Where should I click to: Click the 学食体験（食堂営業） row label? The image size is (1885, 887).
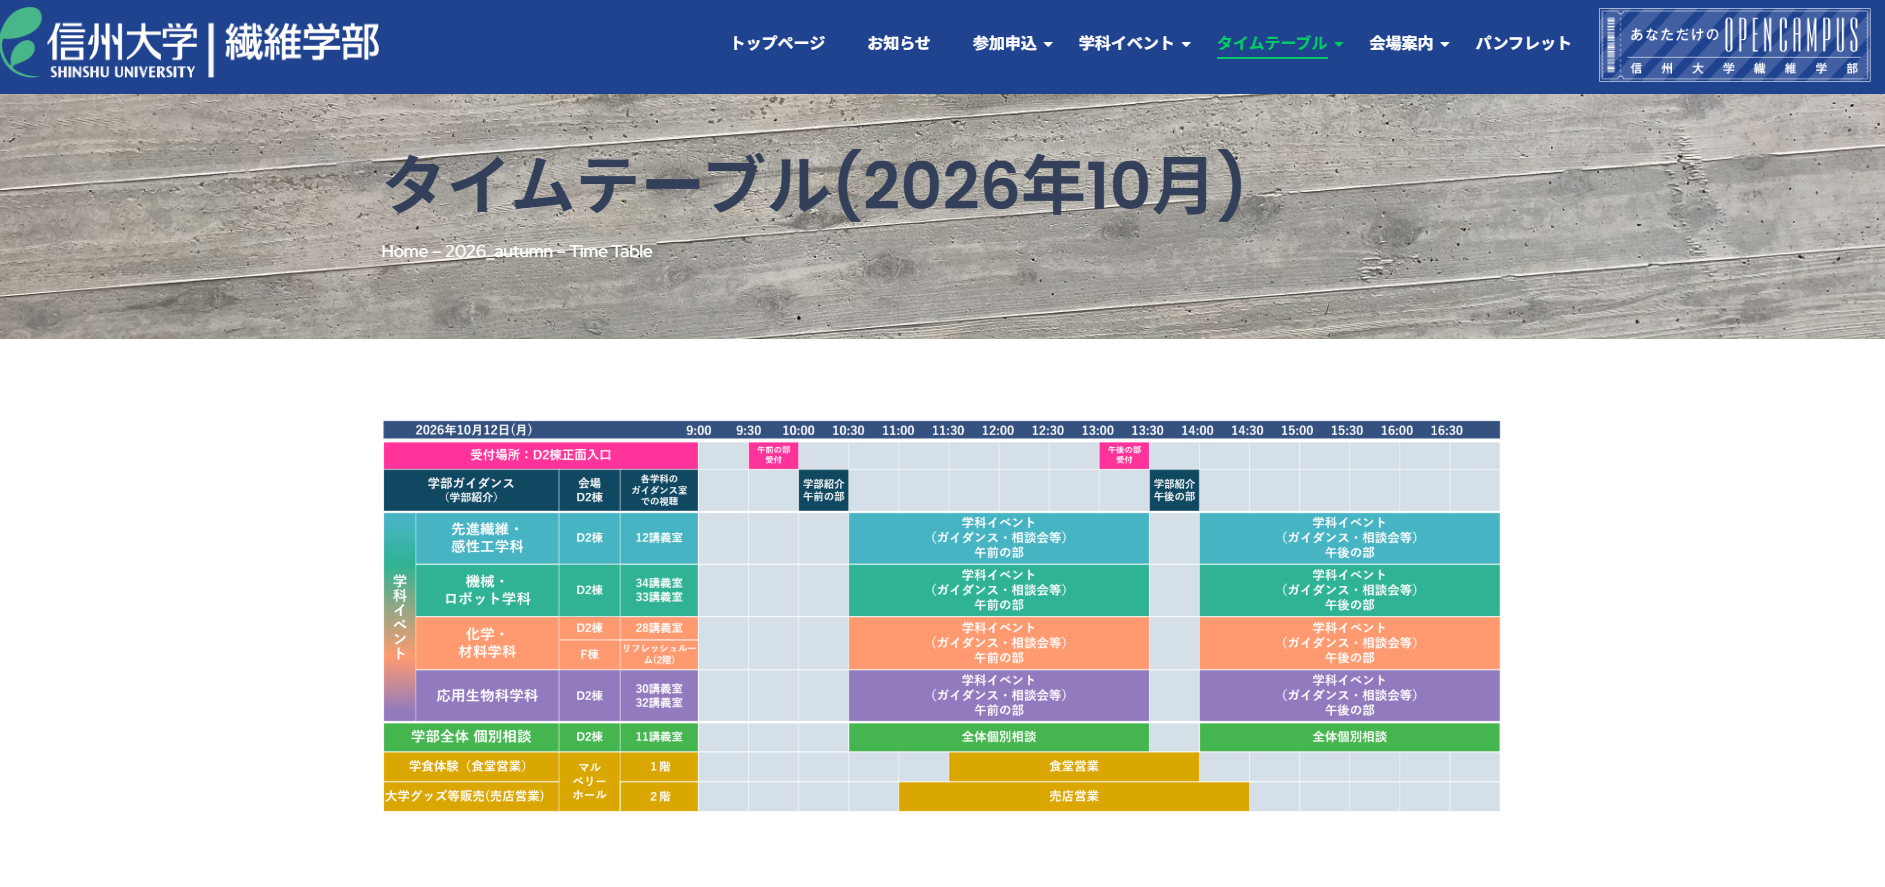[471, 767]
